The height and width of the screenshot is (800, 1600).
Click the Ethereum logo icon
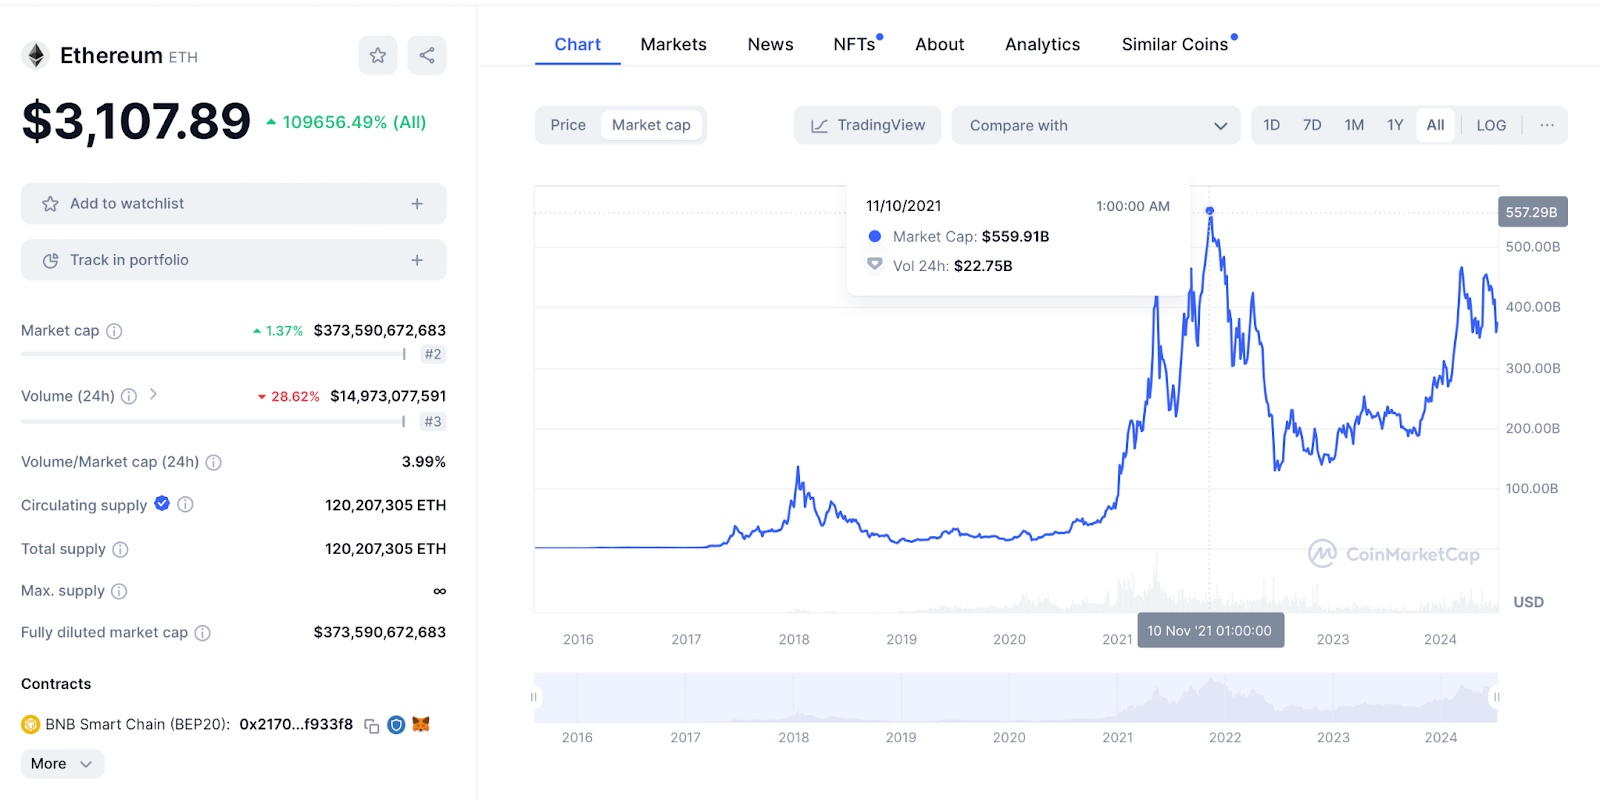[x=36, y=56]
